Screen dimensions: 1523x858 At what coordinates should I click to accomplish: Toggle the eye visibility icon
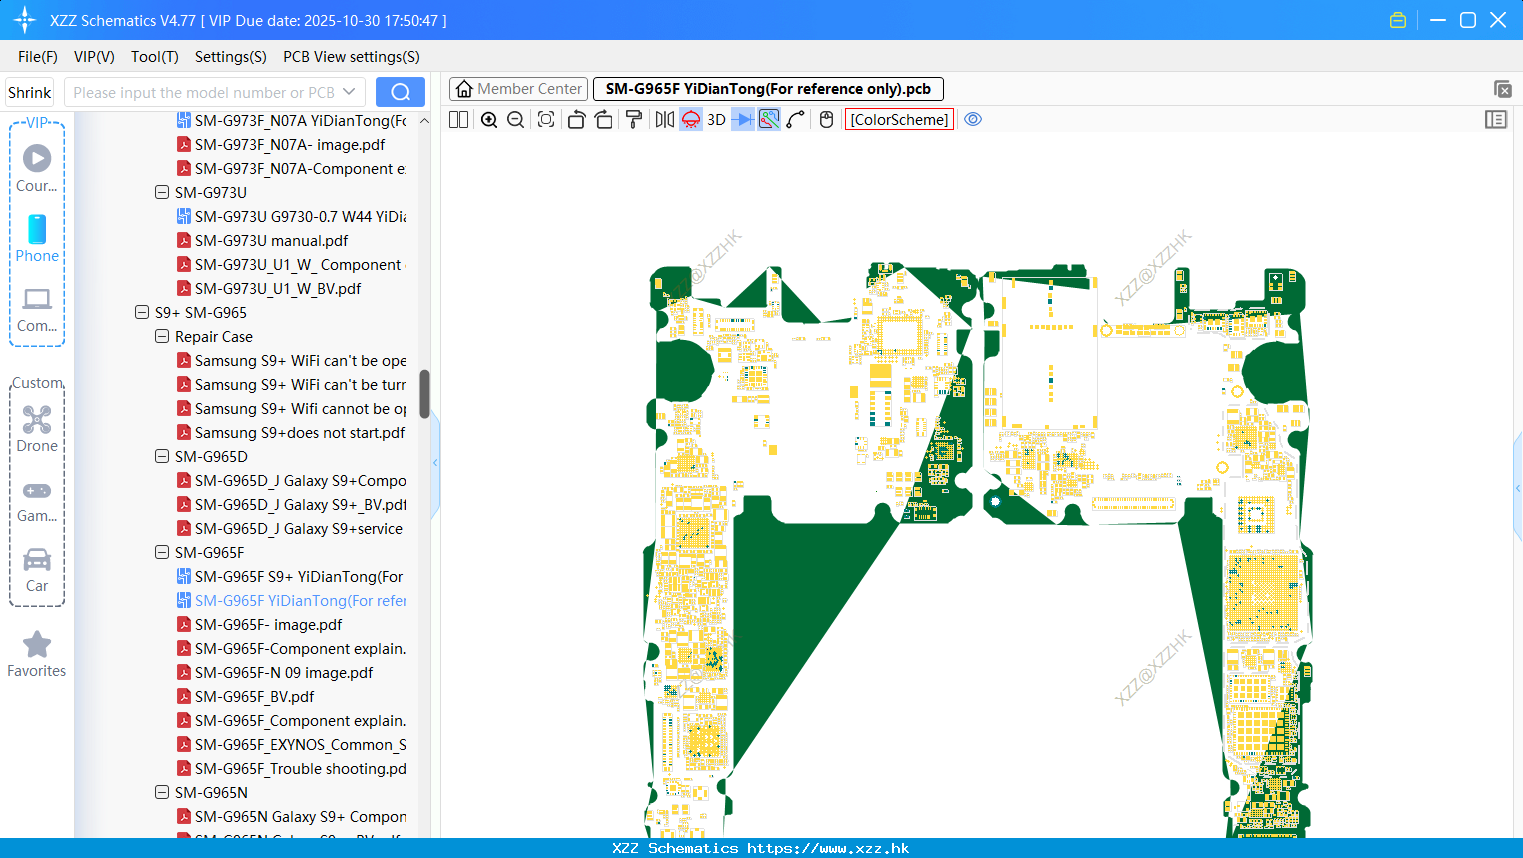(973, 120)
